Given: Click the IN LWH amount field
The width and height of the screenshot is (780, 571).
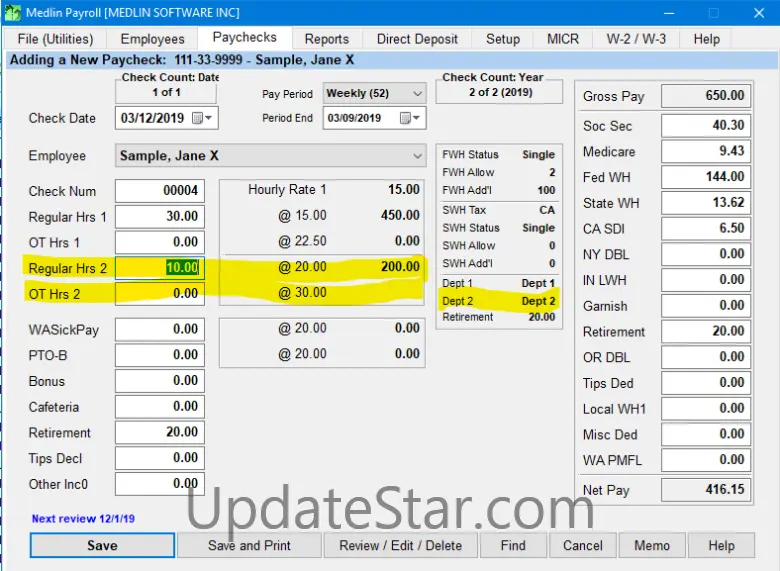Looking at the screenshot, I should point(705,280).
